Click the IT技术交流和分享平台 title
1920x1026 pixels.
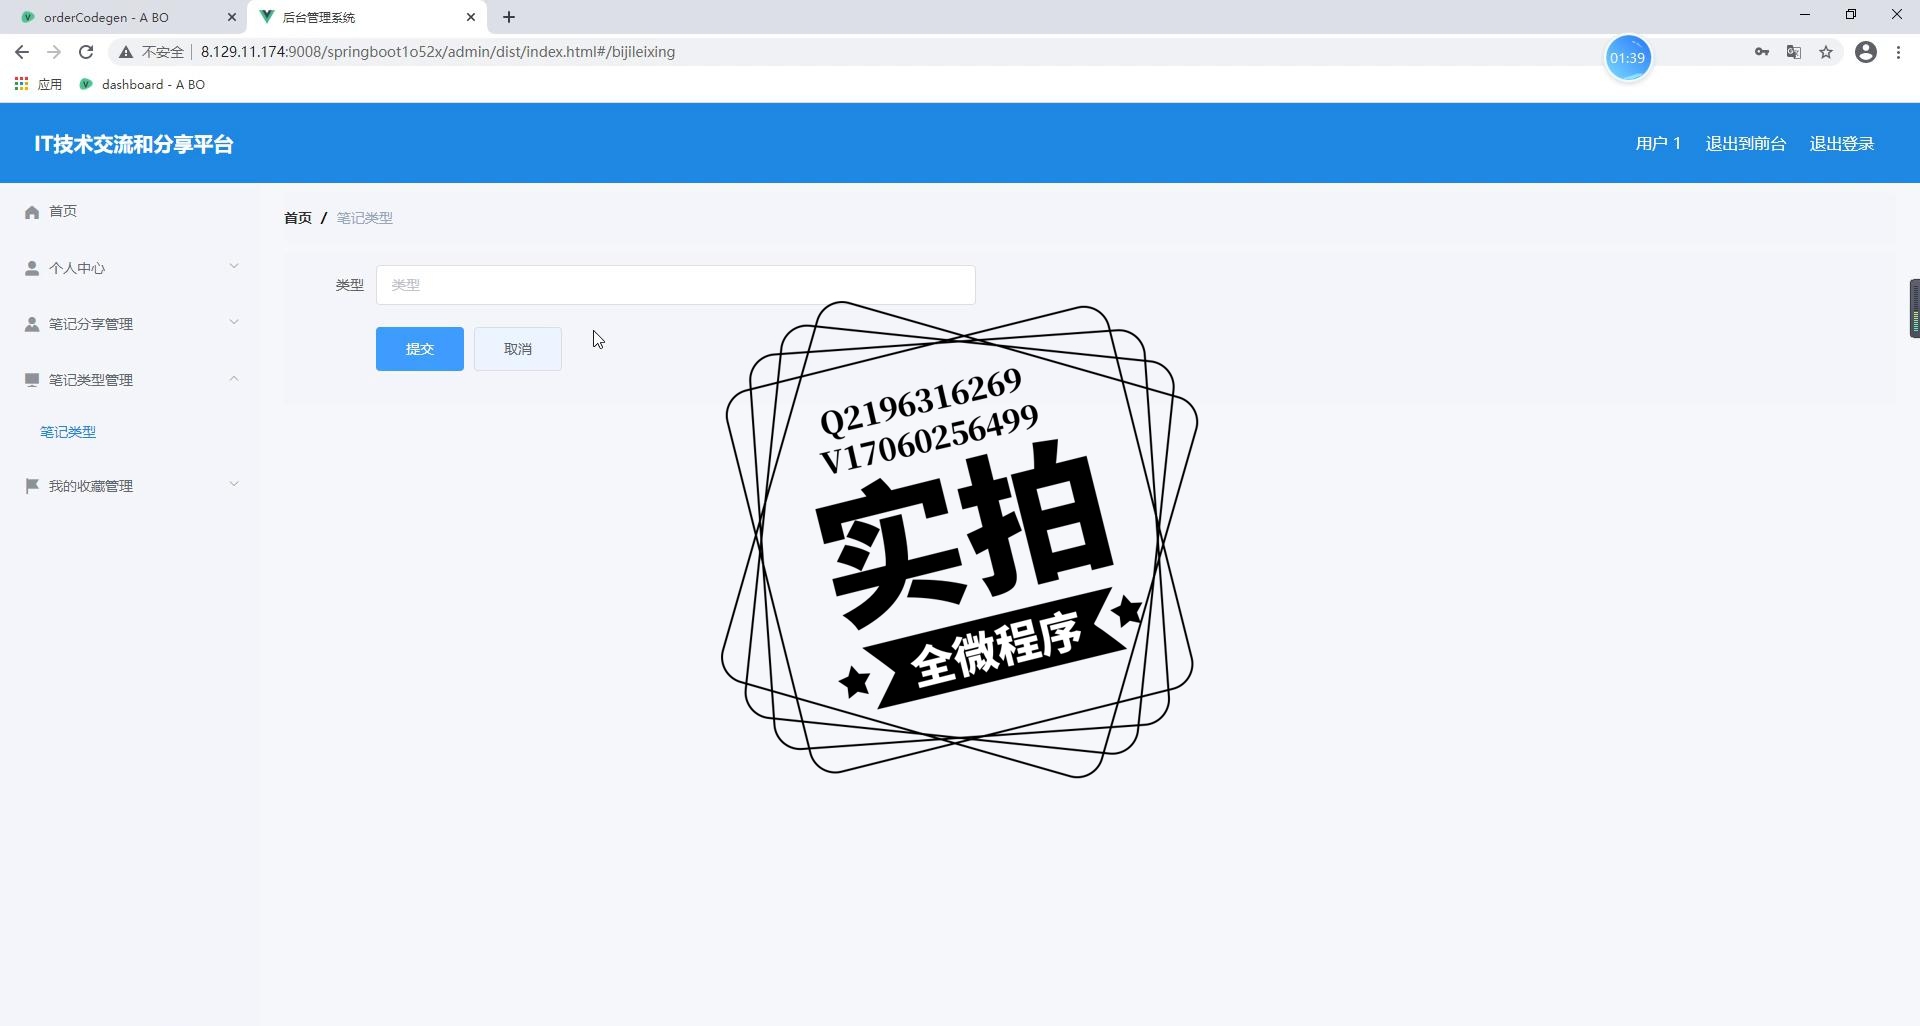click(134, 144)
